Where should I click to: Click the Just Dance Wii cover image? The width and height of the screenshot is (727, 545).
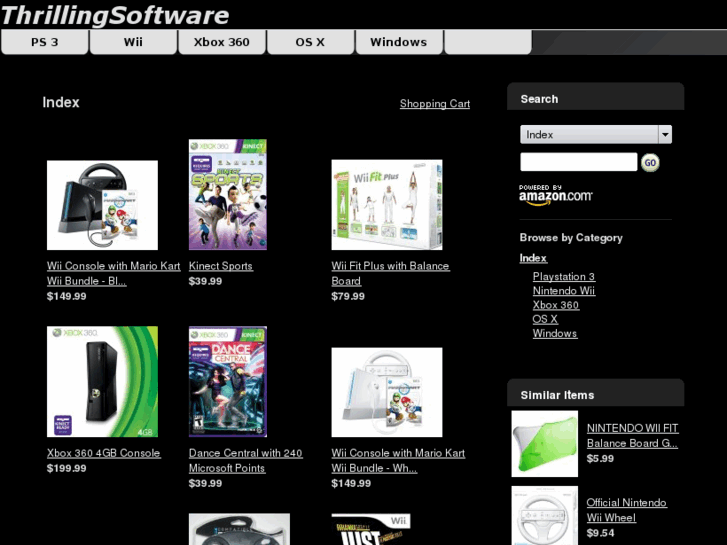371,529
